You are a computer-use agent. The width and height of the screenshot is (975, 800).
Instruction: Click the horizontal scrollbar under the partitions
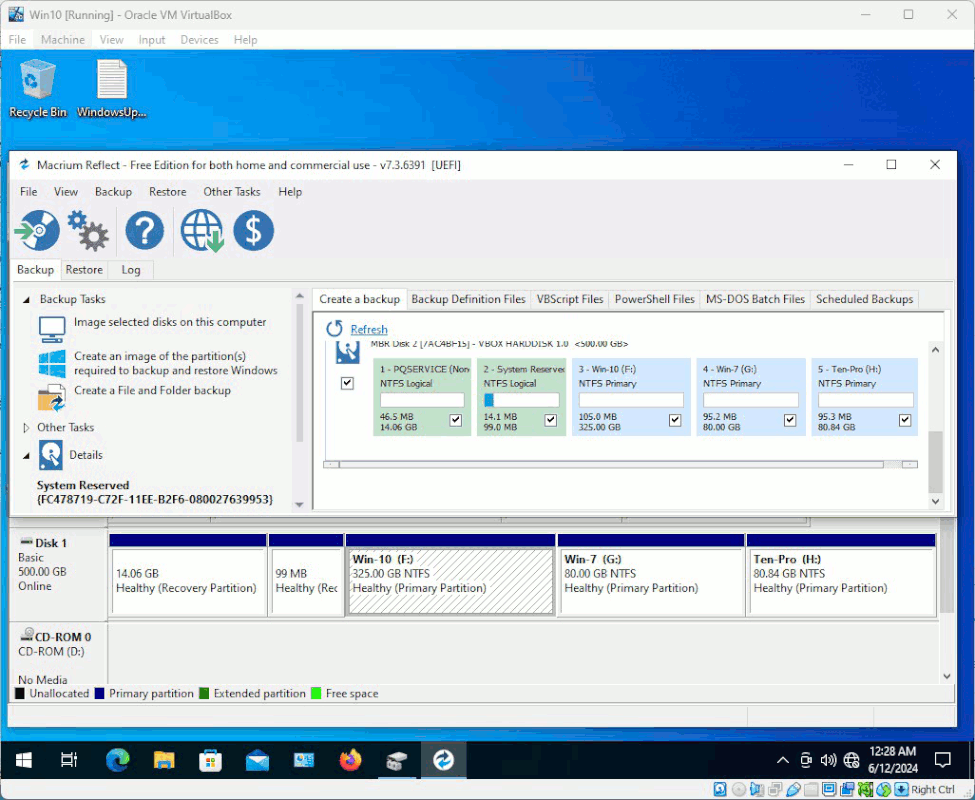tap(611, 464)
